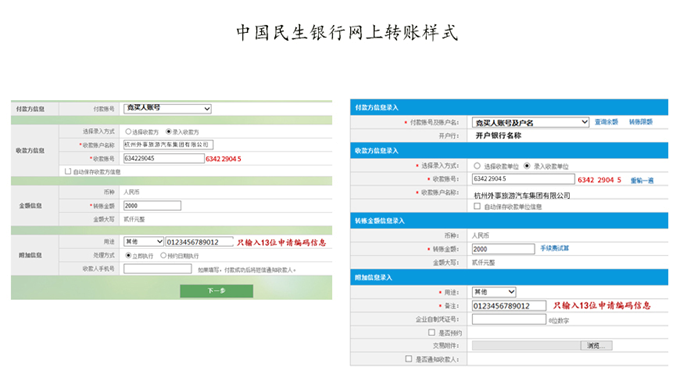Tick the 自动保存收款方信息 checkbox
This screenshot has height=385, width=680.
(68, 171)
